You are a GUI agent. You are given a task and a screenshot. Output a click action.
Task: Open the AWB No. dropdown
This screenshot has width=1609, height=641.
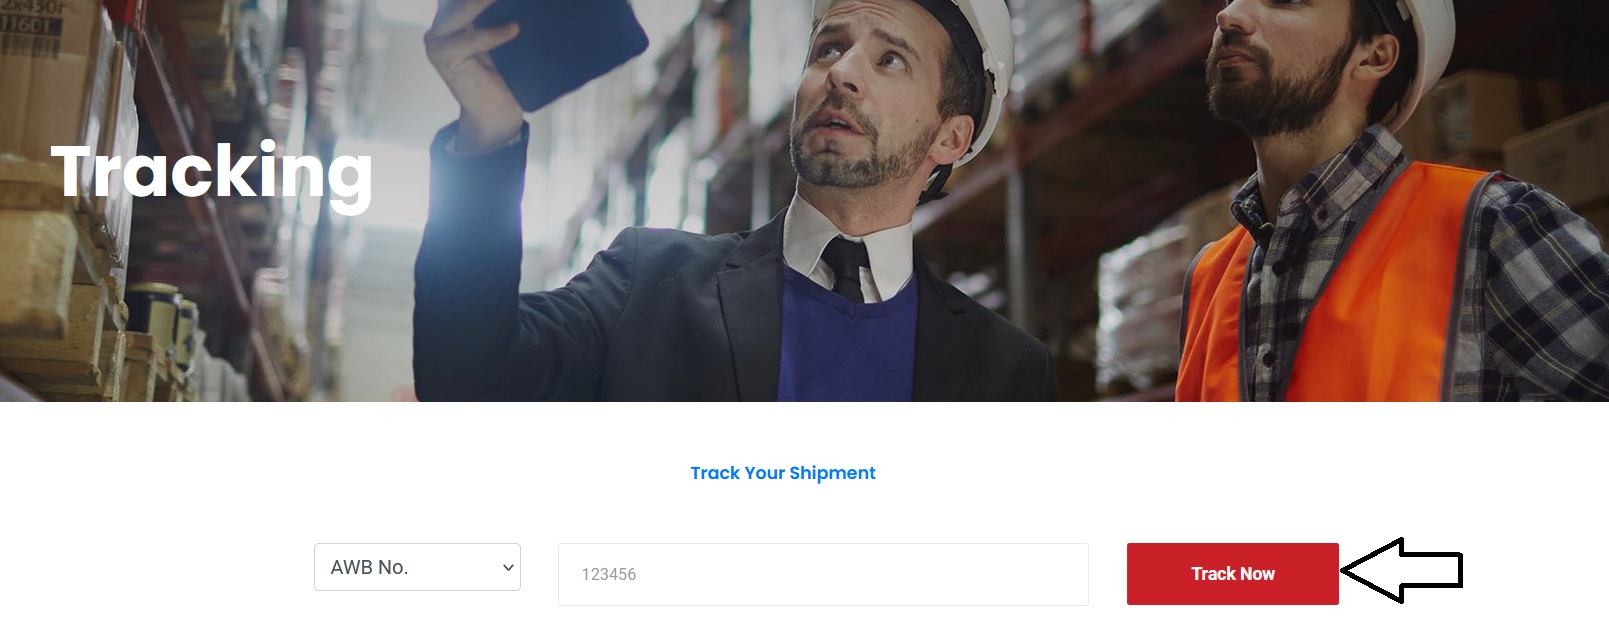(417, 567)
